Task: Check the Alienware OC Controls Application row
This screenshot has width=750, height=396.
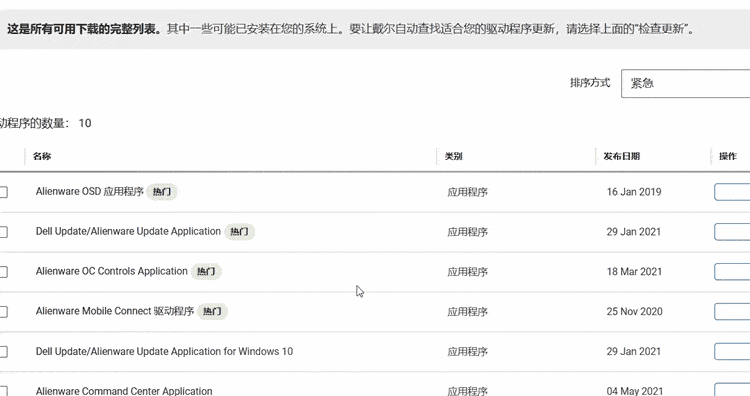Action: (x=3, y=272)
